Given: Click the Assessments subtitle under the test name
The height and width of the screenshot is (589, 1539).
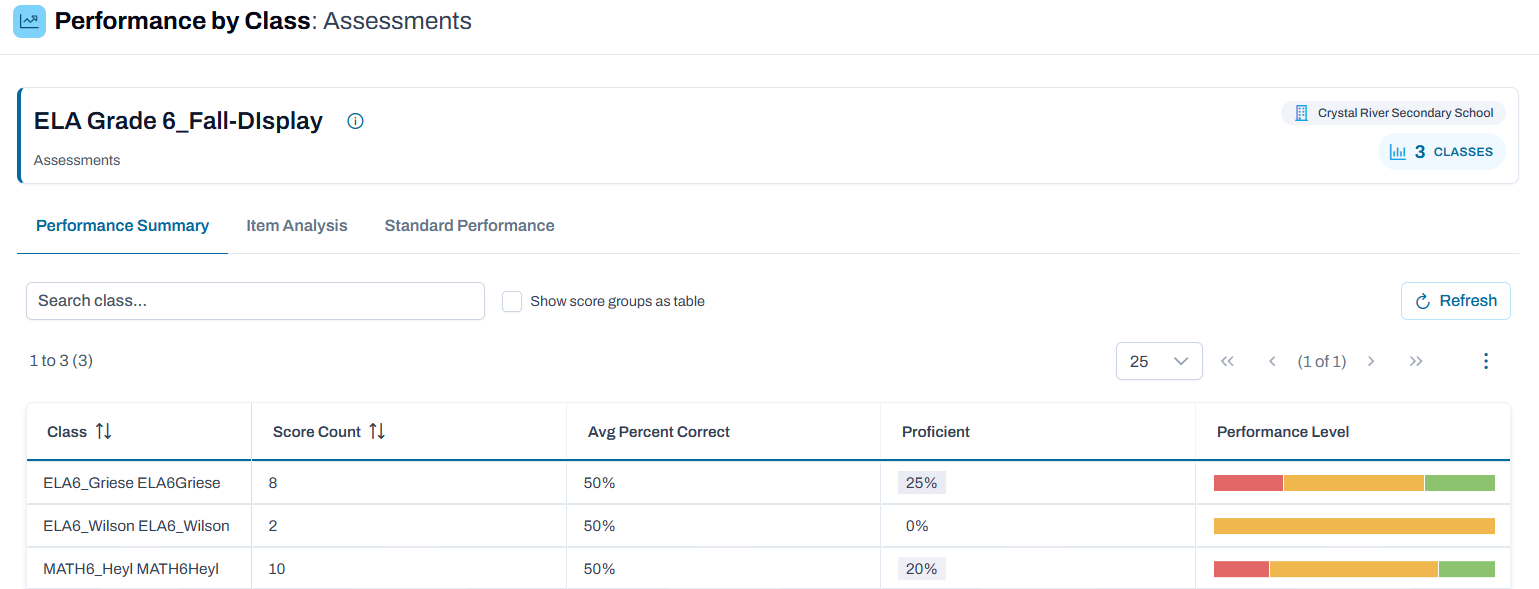Looking at the screenshot, I should point(77,160).
